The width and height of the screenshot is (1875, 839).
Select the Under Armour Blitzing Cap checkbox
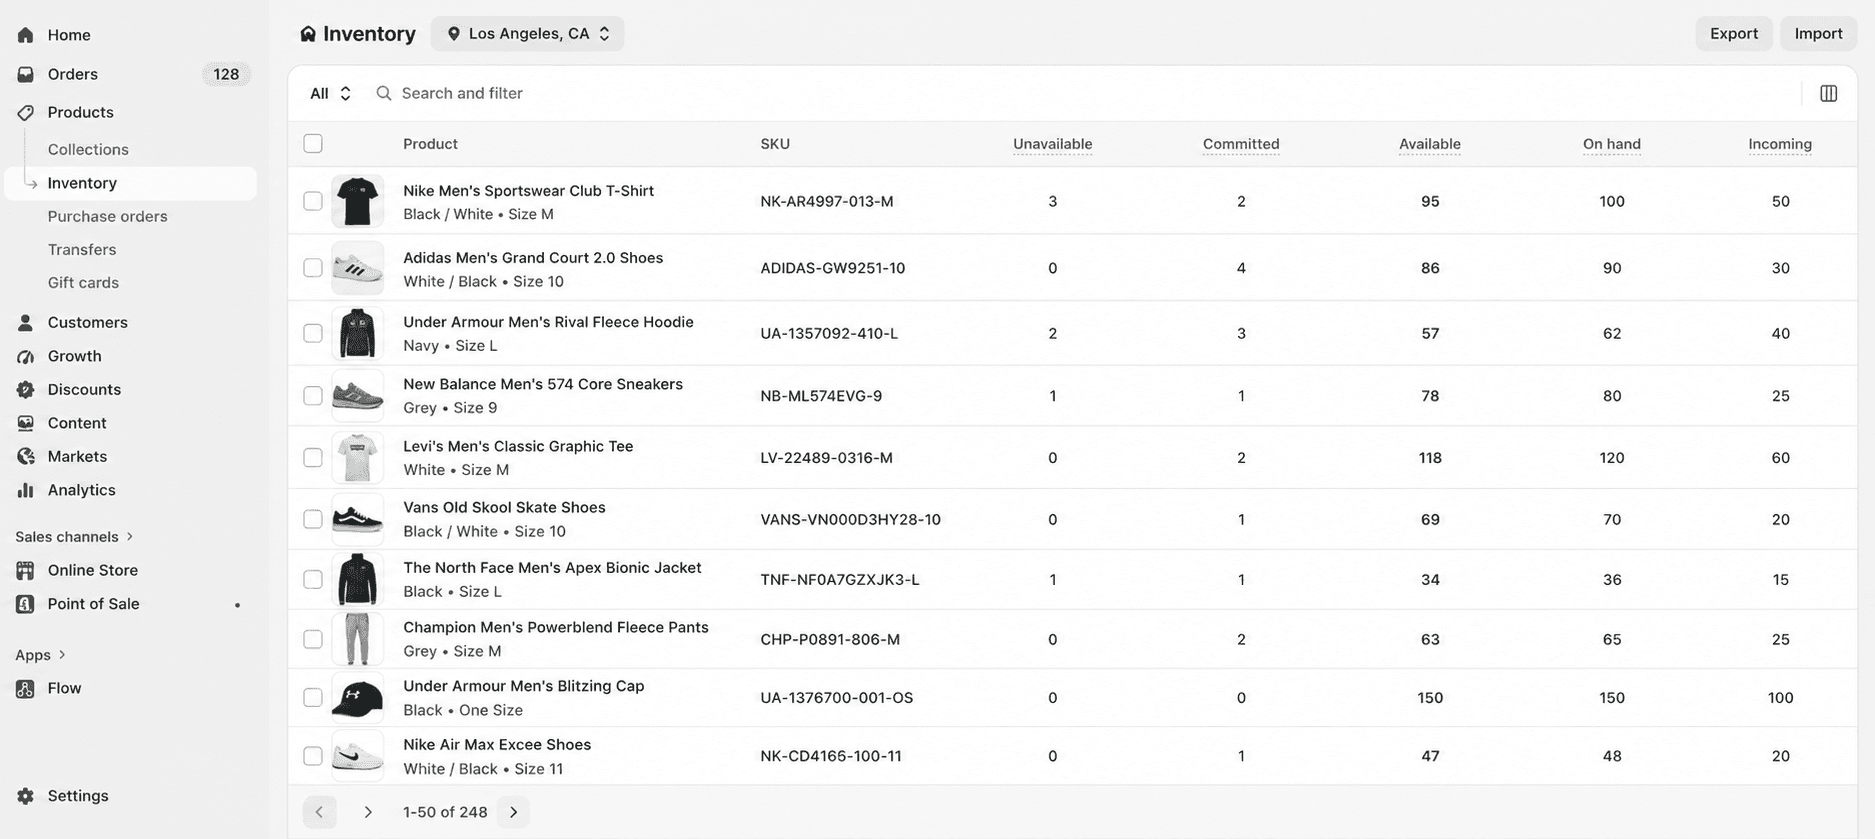(313, 697)
